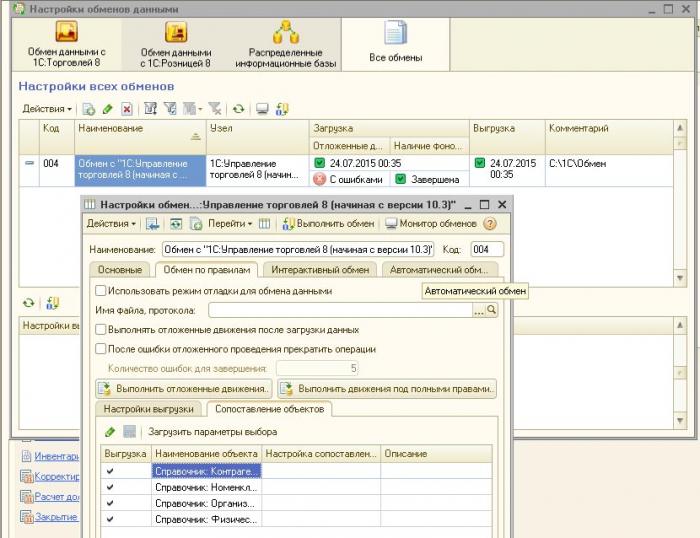Click 'Выполнить отложенные движения...' button

(x=183, y=389)
